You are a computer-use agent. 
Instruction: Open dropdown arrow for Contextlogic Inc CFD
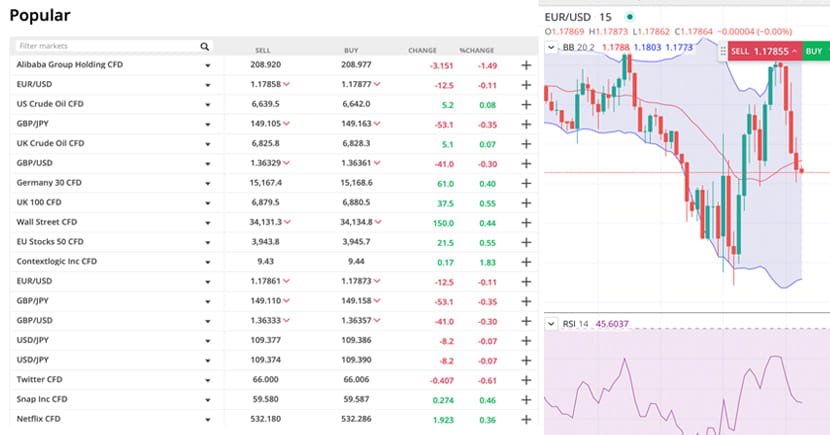208,262
